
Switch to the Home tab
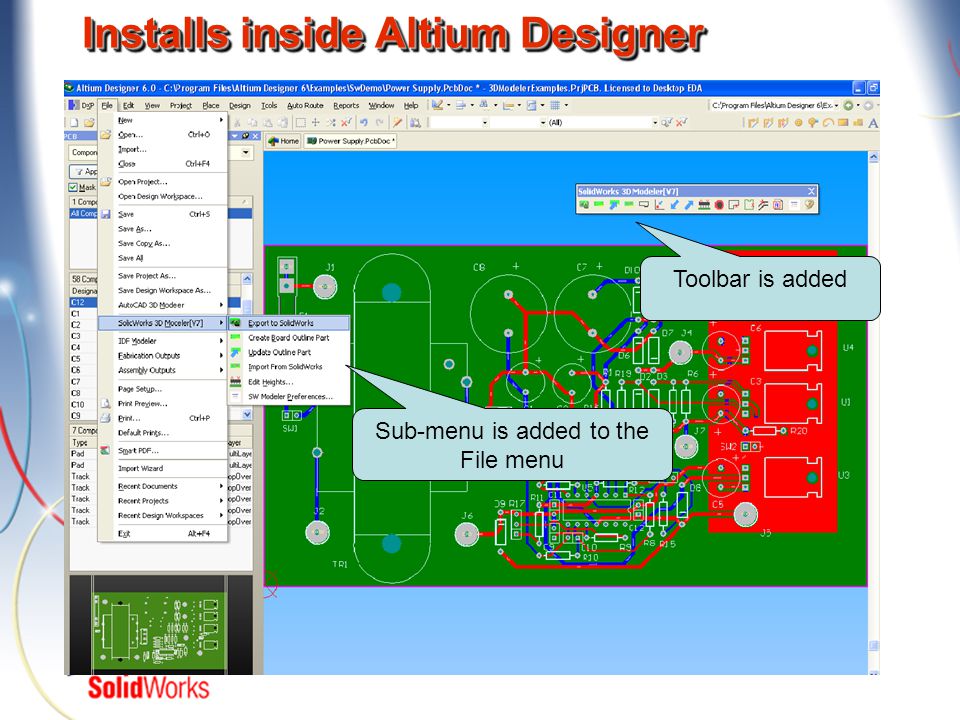[x=283, y=141]
